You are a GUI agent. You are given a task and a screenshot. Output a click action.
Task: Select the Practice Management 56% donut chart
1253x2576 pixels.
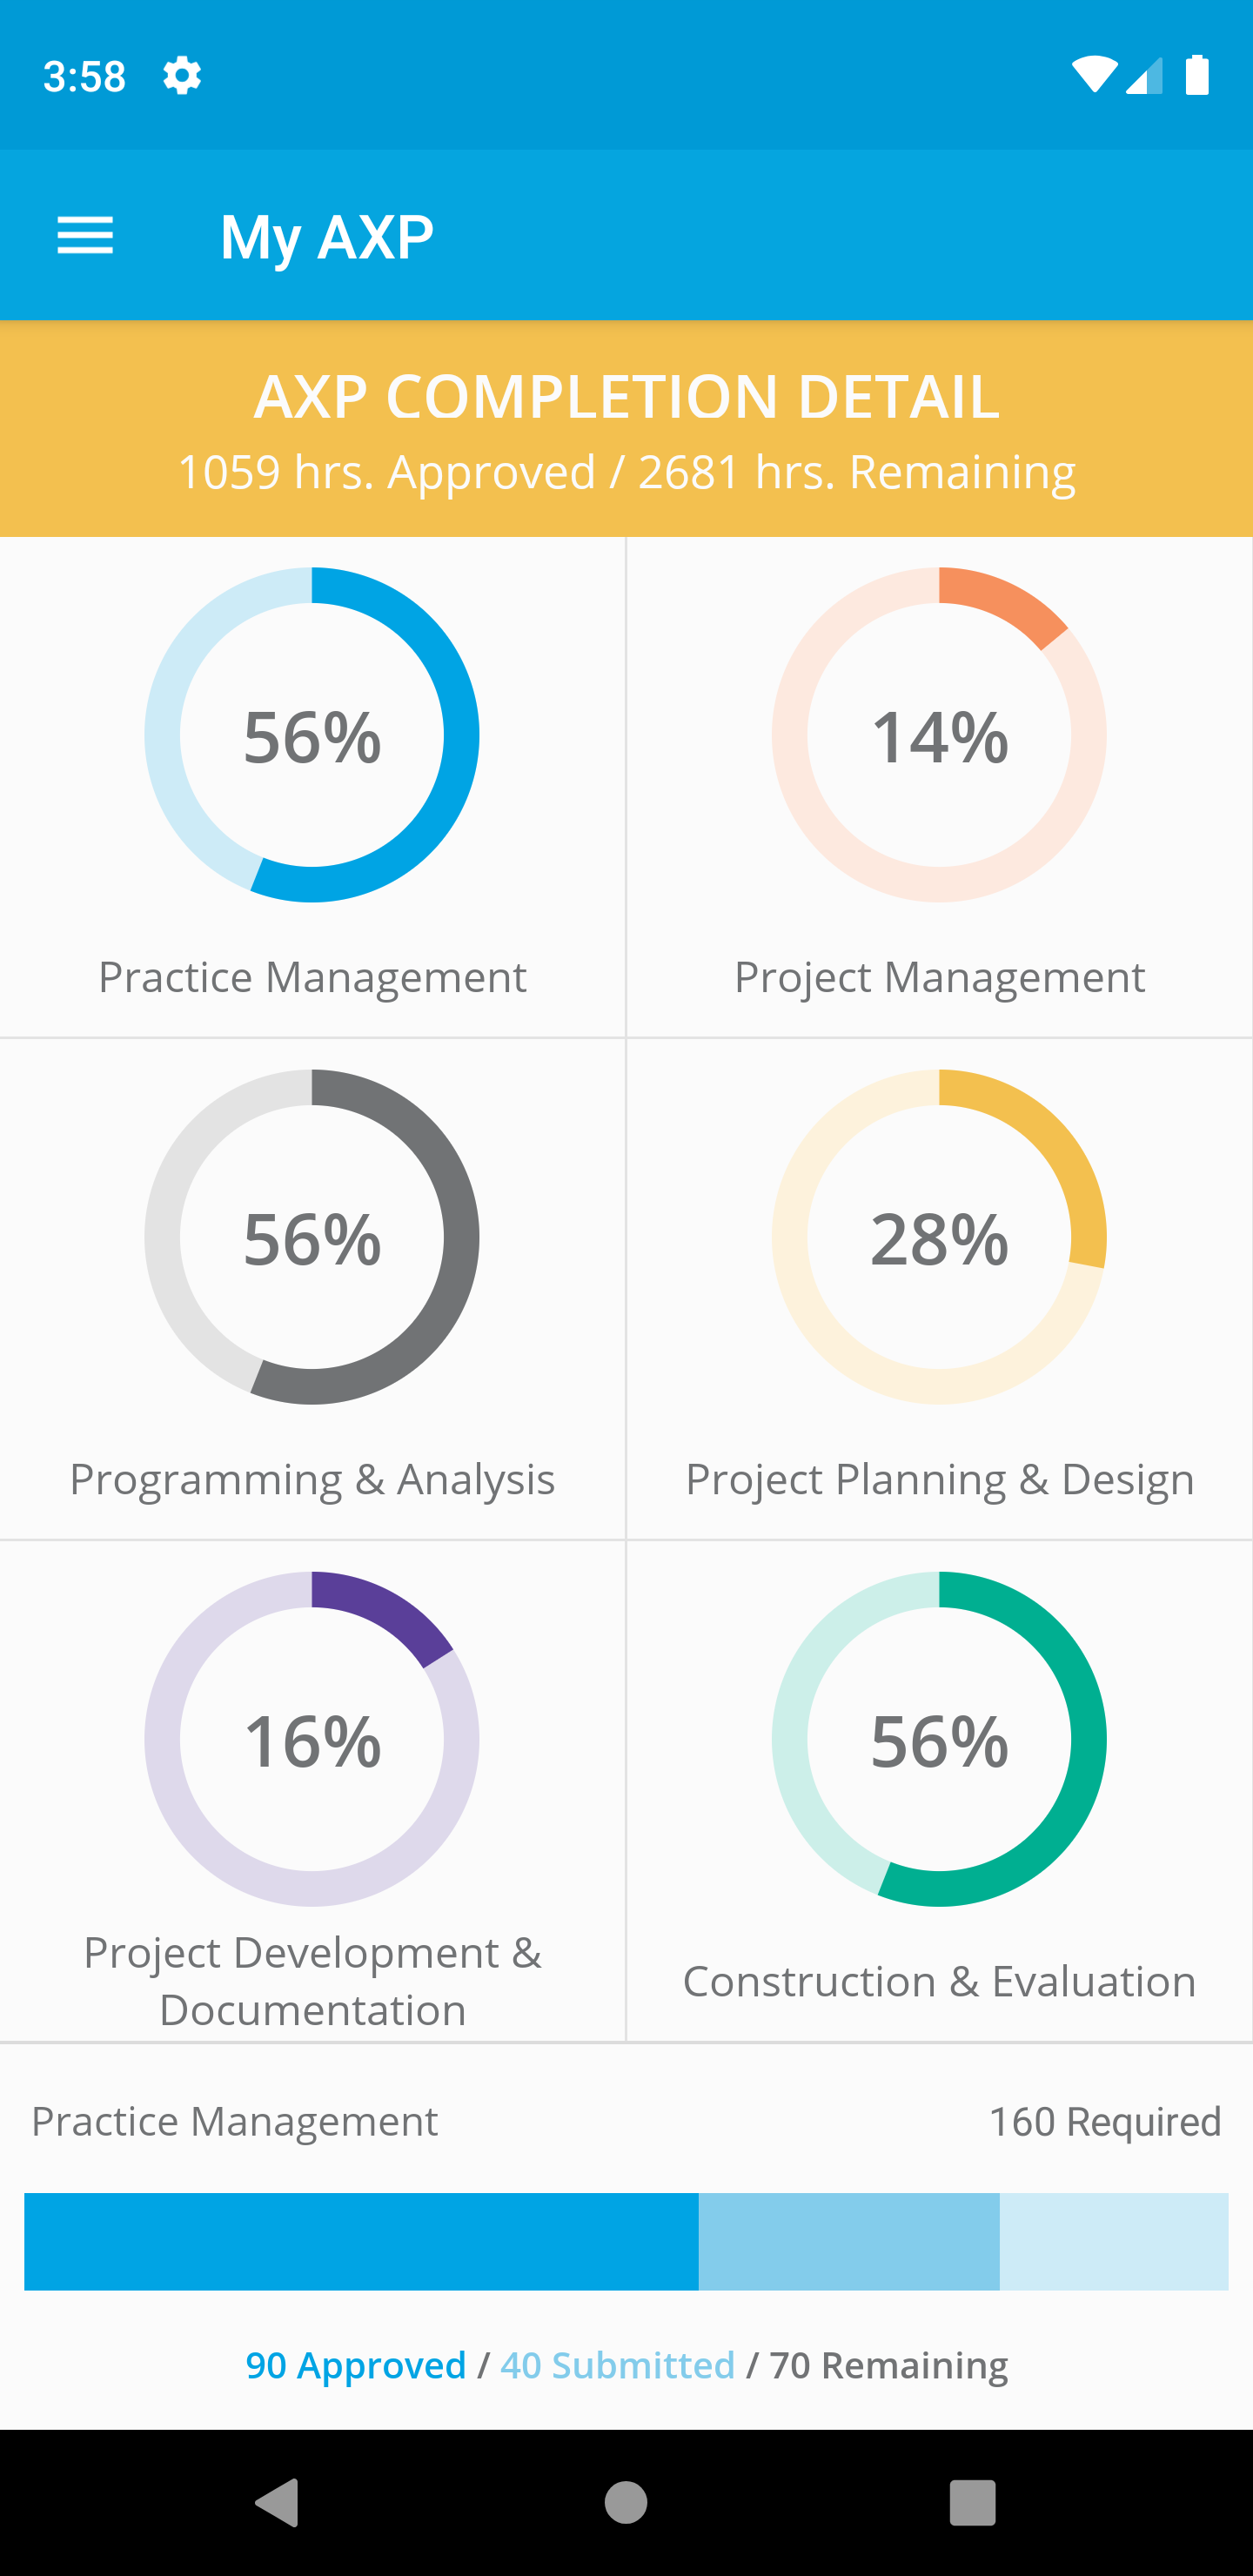[312, 735]
